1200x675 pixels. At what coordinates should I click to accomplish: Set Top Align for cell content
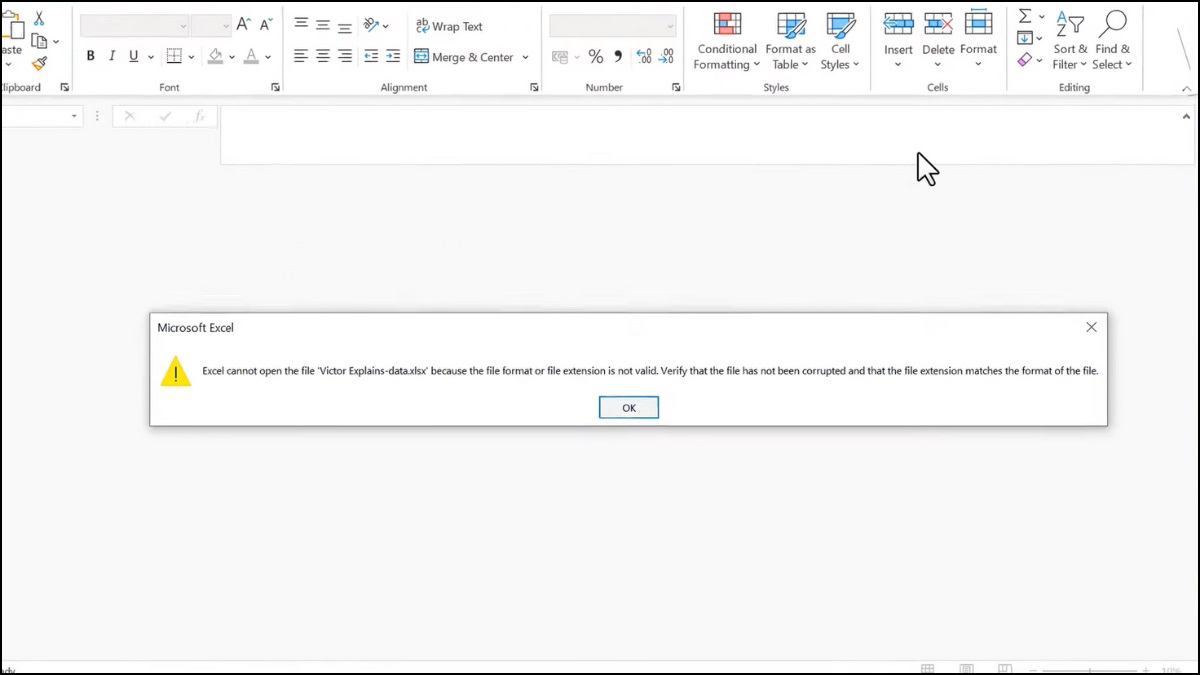pos(301,25)
